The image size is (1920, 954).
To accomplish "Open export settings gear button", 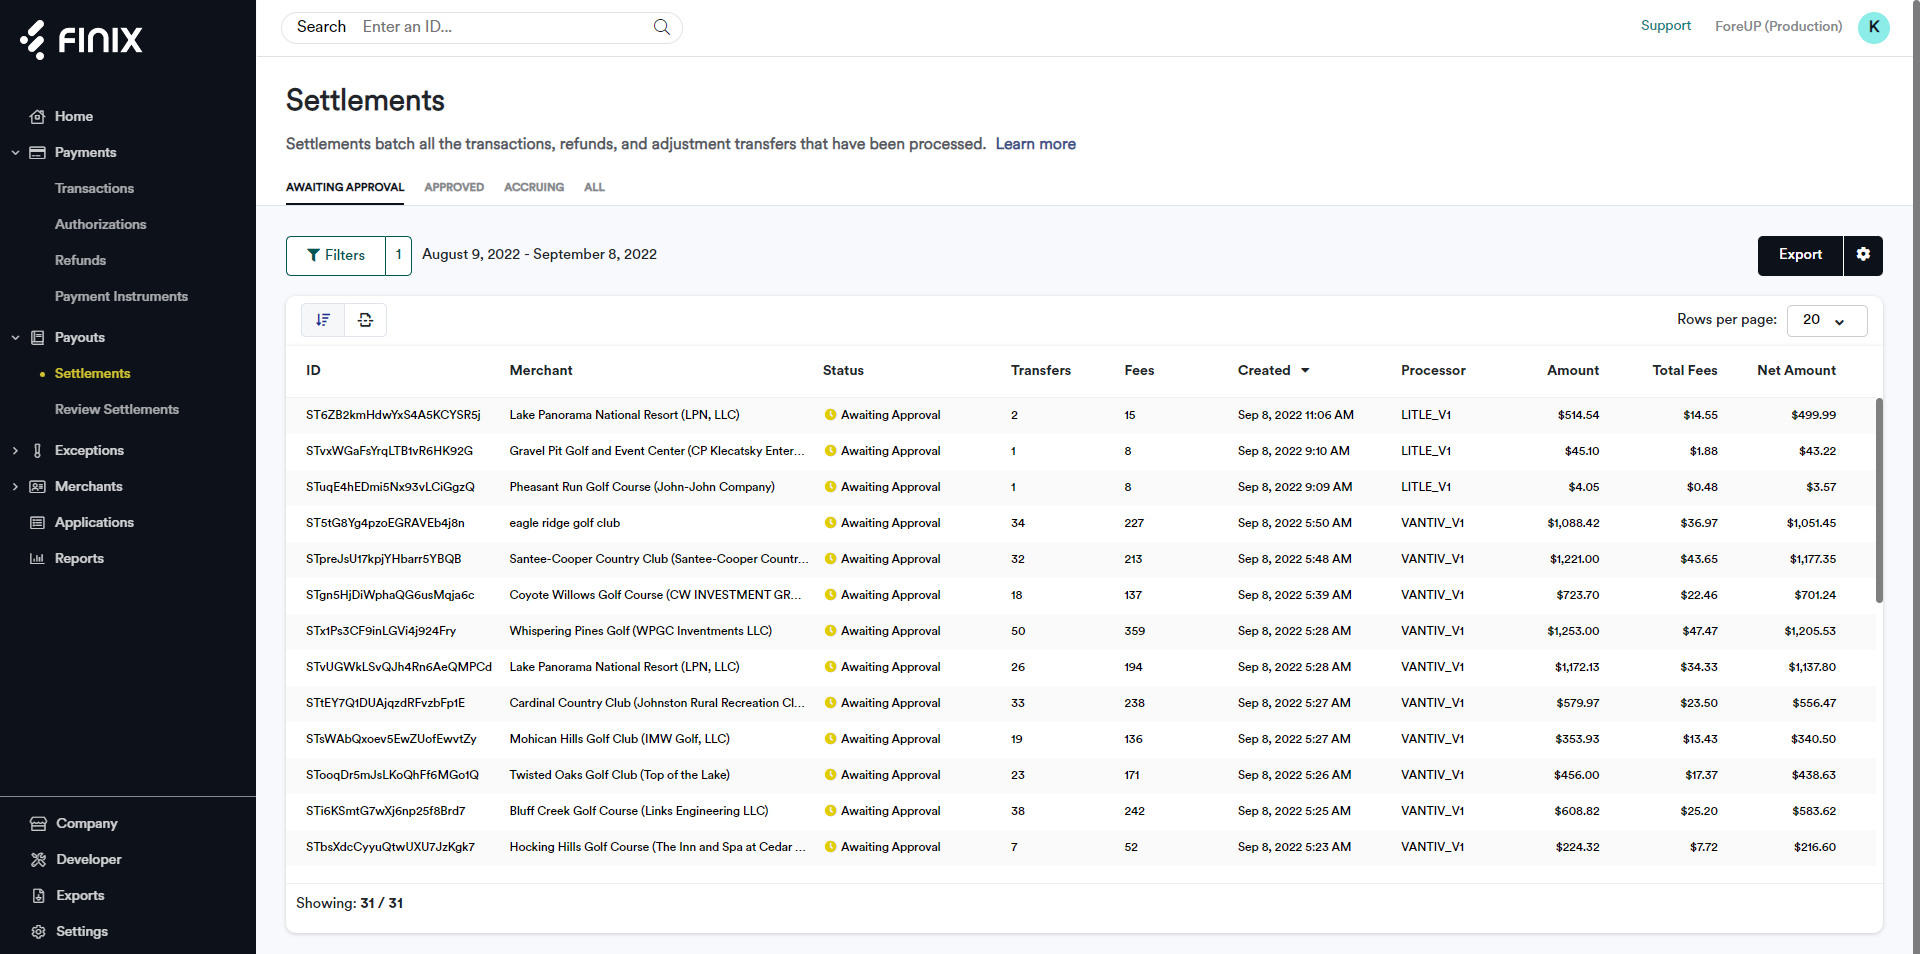I will (x=1863, y=255).
